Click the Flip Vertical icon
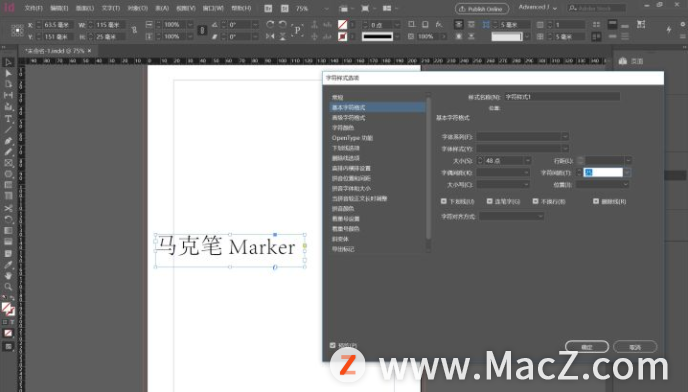The height and width of the screenshot is (392, 688). click(283, 36)
